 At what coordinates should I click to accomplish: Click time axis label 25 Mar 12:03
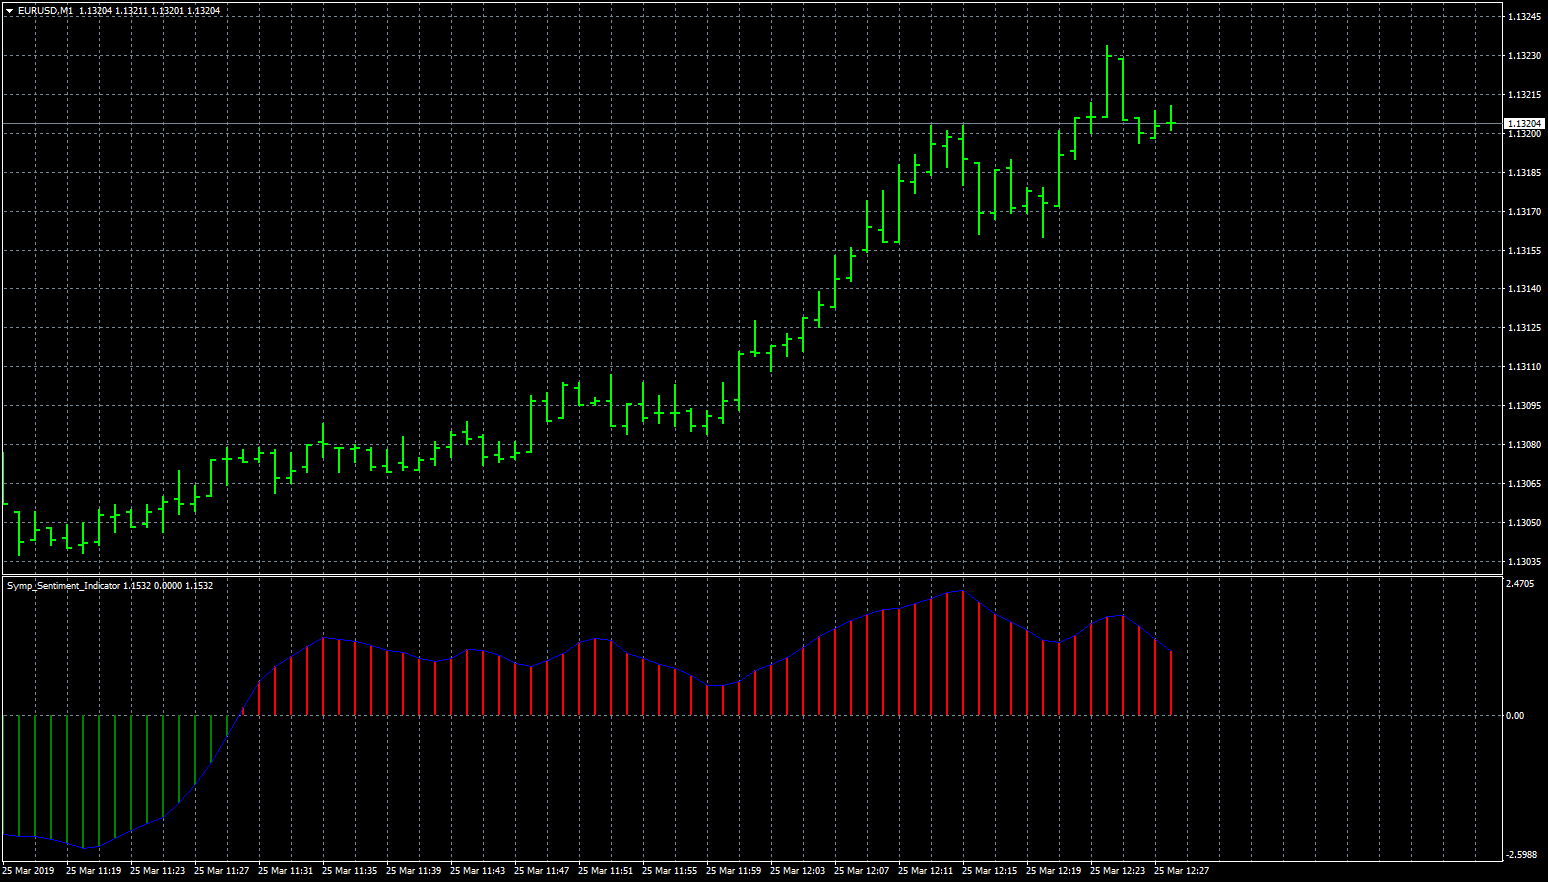tap(798, 871)
